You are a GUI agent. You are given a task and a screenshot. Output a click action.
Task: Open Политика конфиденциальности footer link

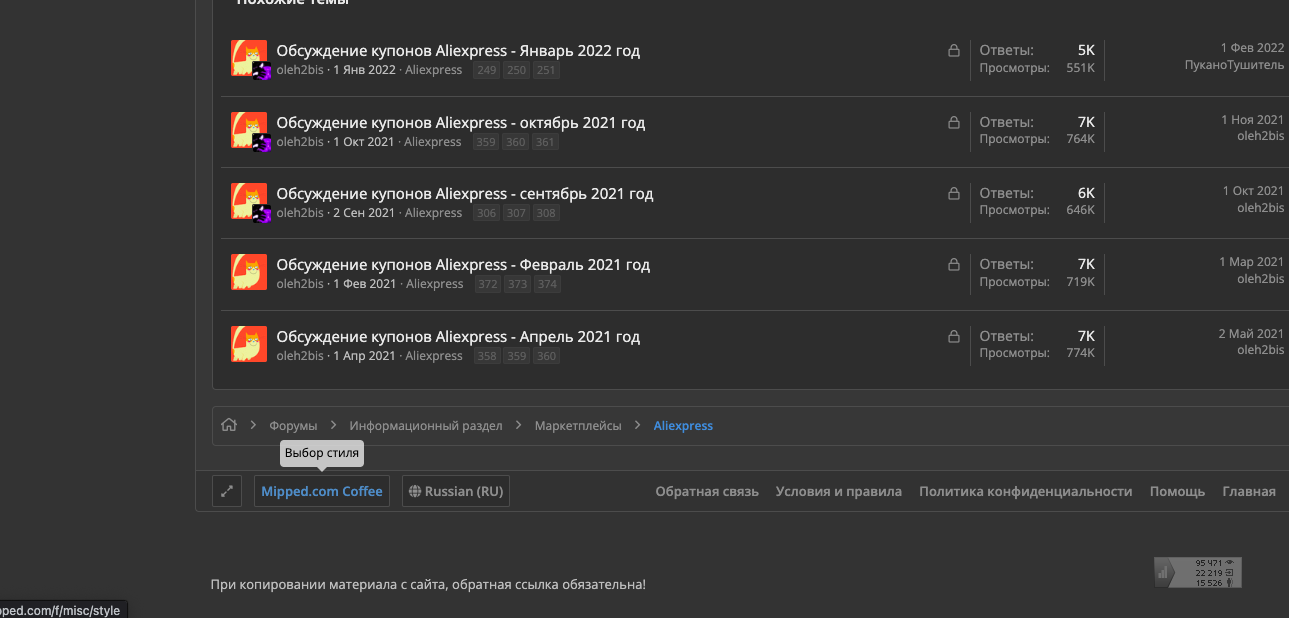point(1026,491)
